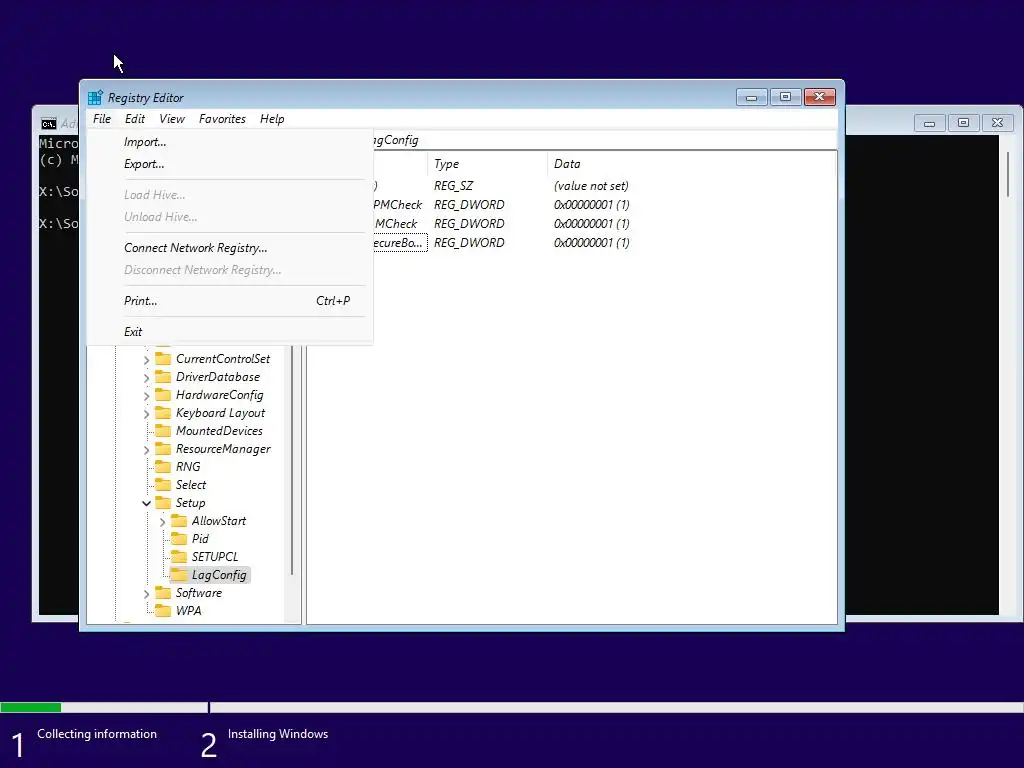The width and height of the screenshot is (1024, 768).
Task: Close the Registry Editor window
Action: [x=820, y=97]
